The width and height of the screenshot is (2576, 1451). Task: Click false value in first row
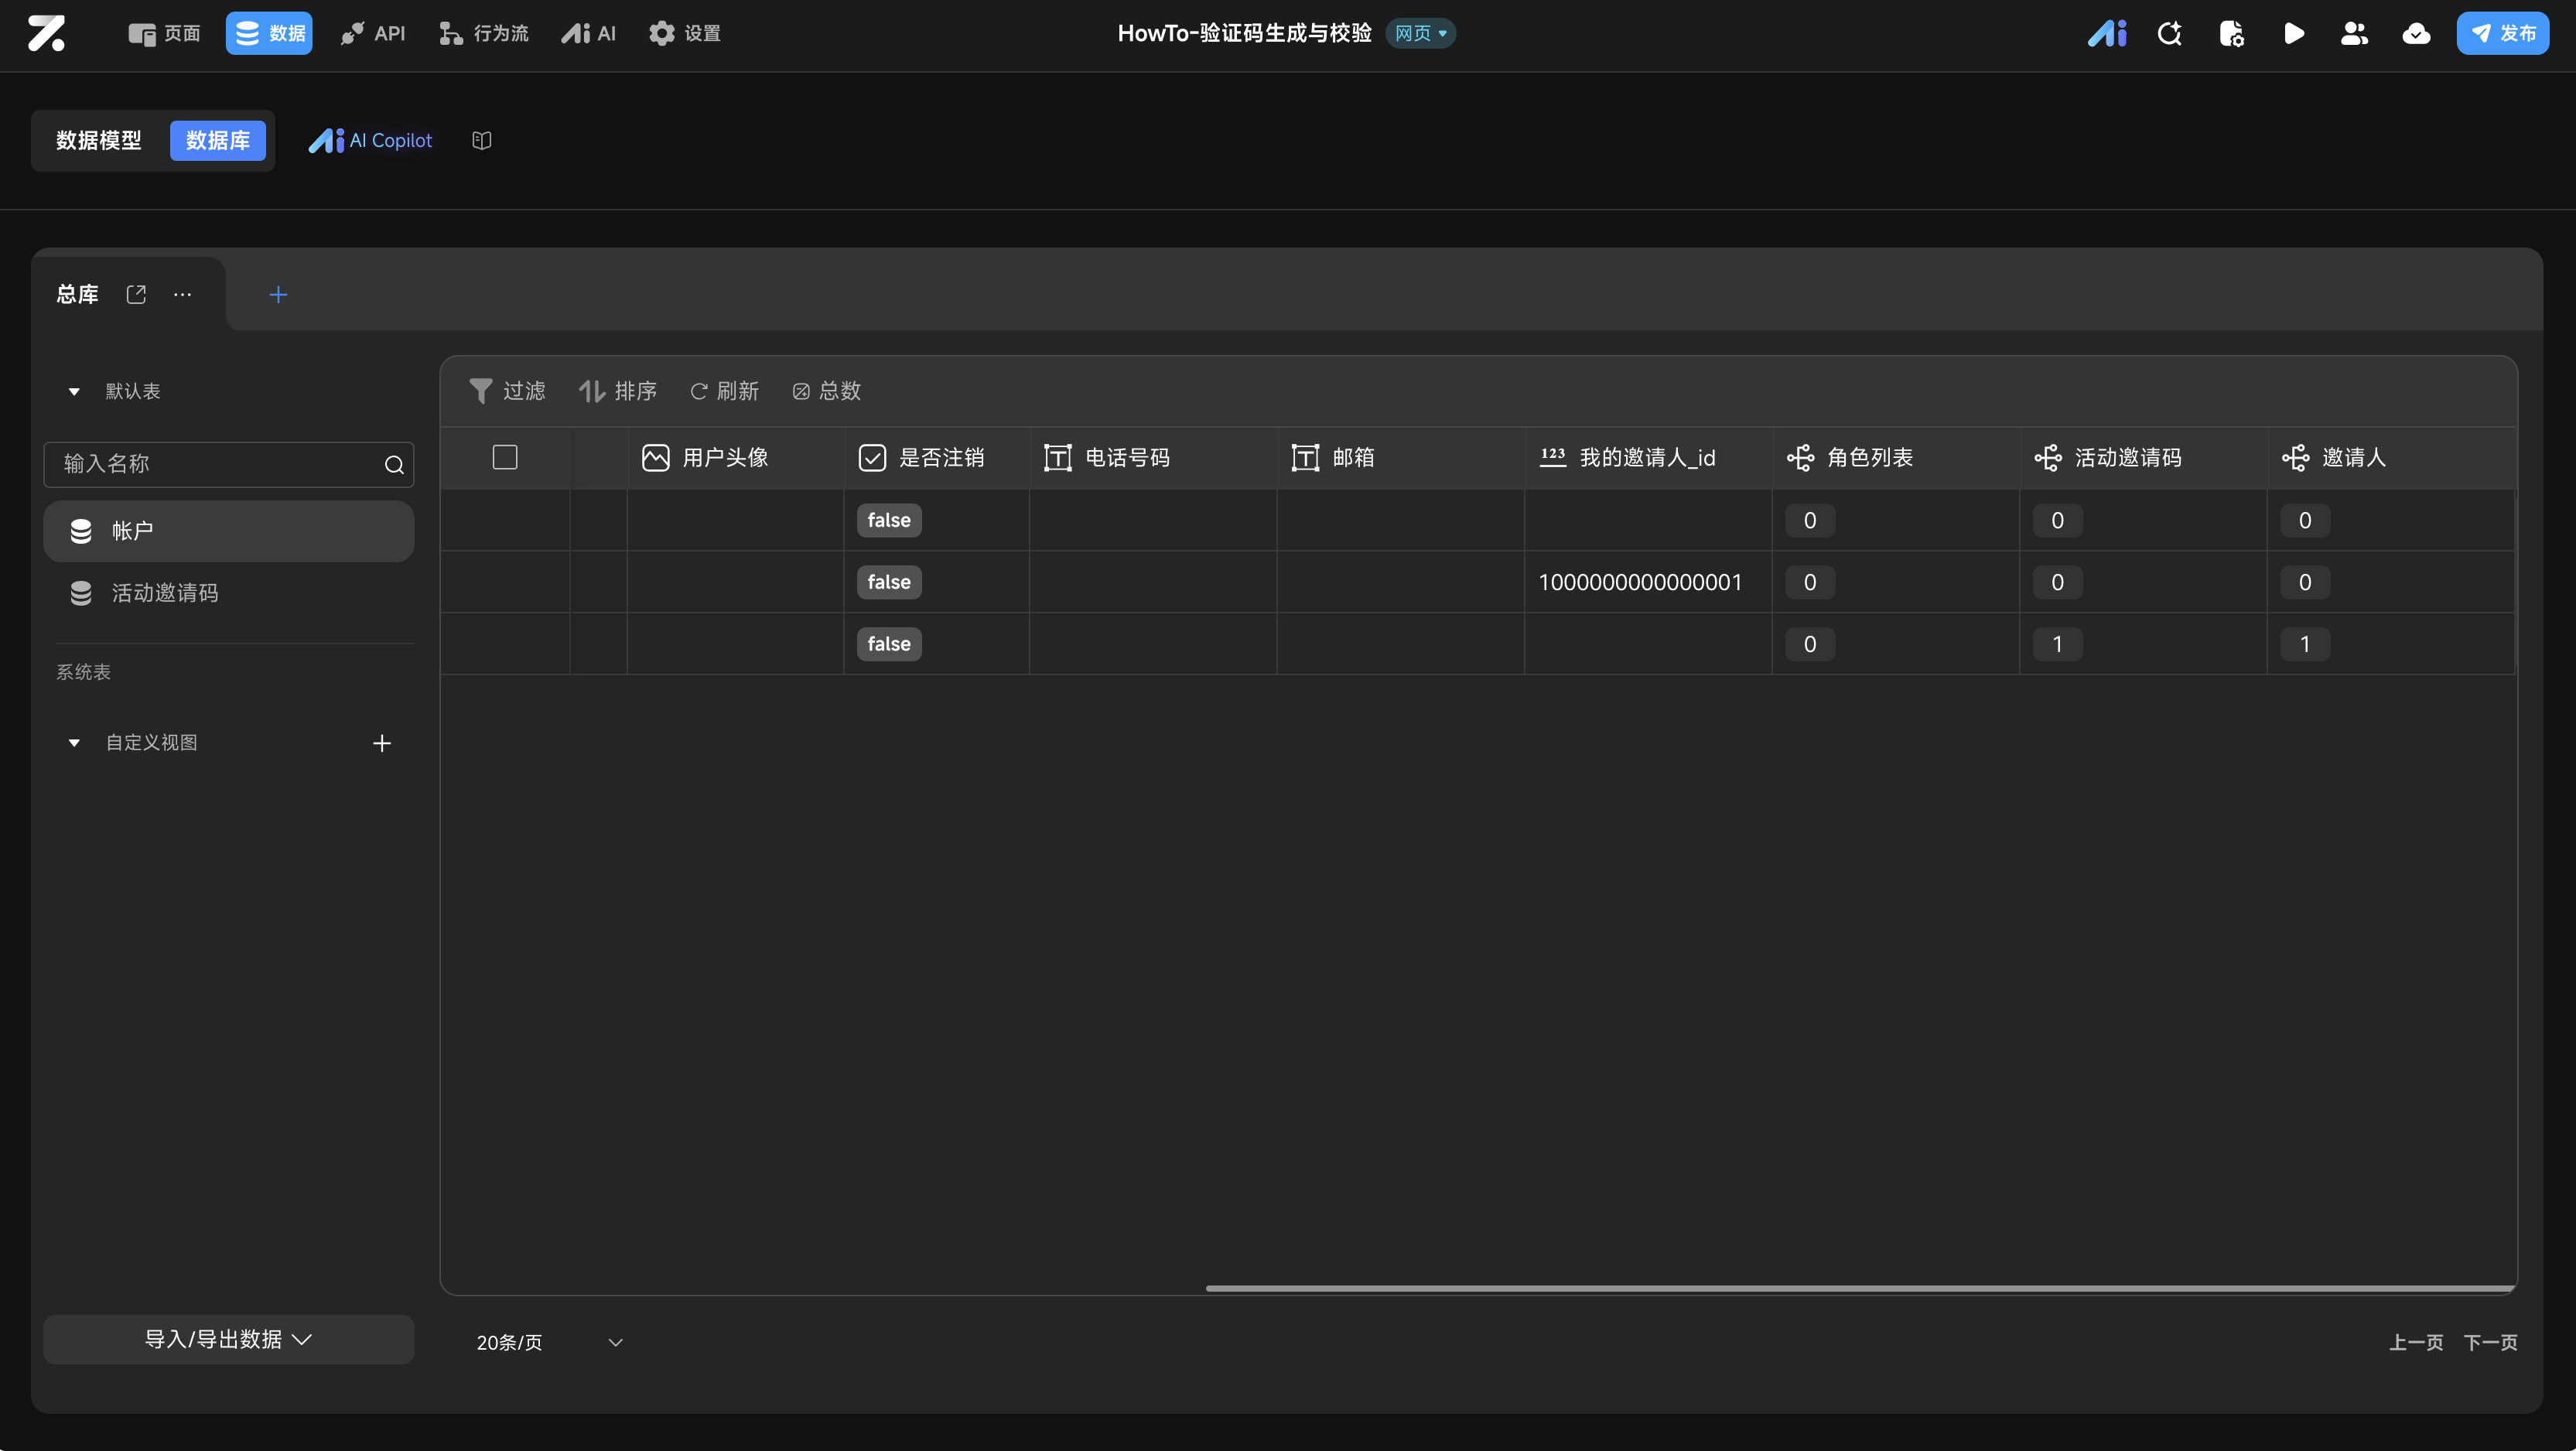pos(888,520)
